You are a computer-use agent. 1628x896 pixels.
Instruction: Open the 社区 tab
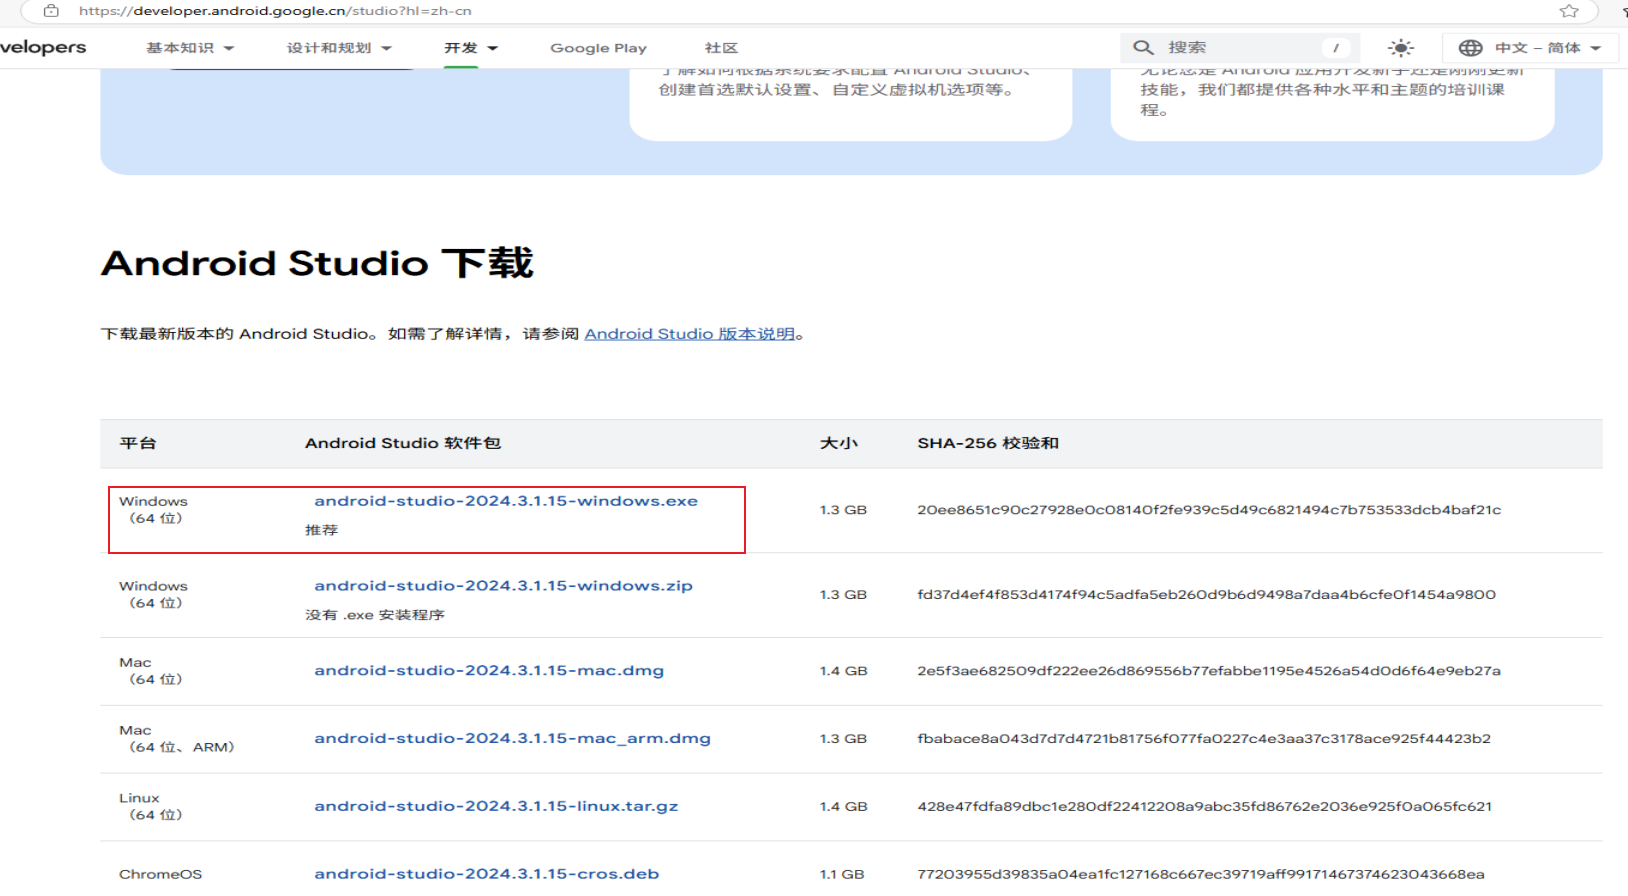coord(721,48)
